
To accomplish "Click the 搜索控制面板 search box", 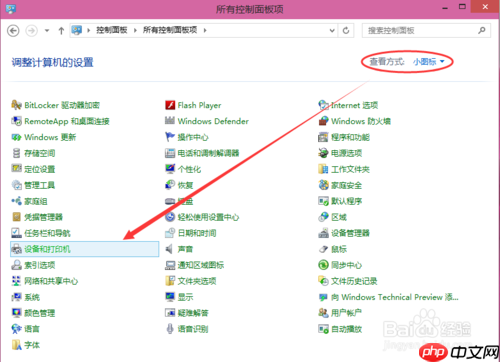I will click(x=426, y=31).
